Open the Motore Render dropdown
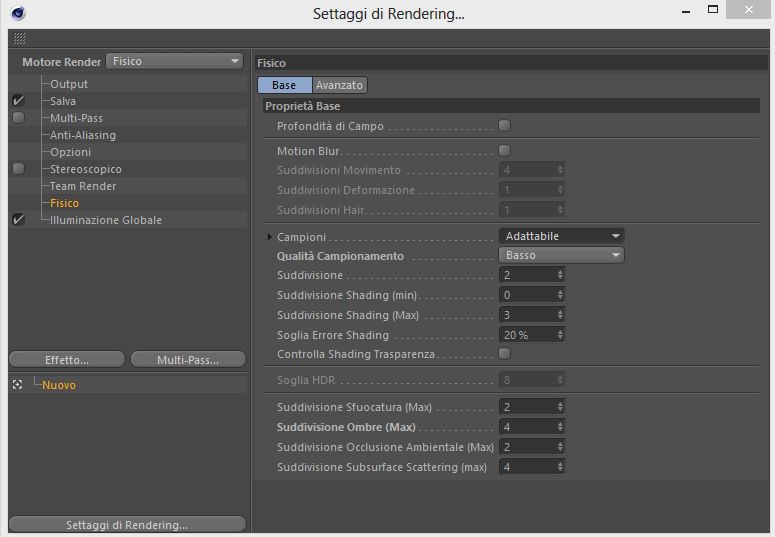 [175, 61]
